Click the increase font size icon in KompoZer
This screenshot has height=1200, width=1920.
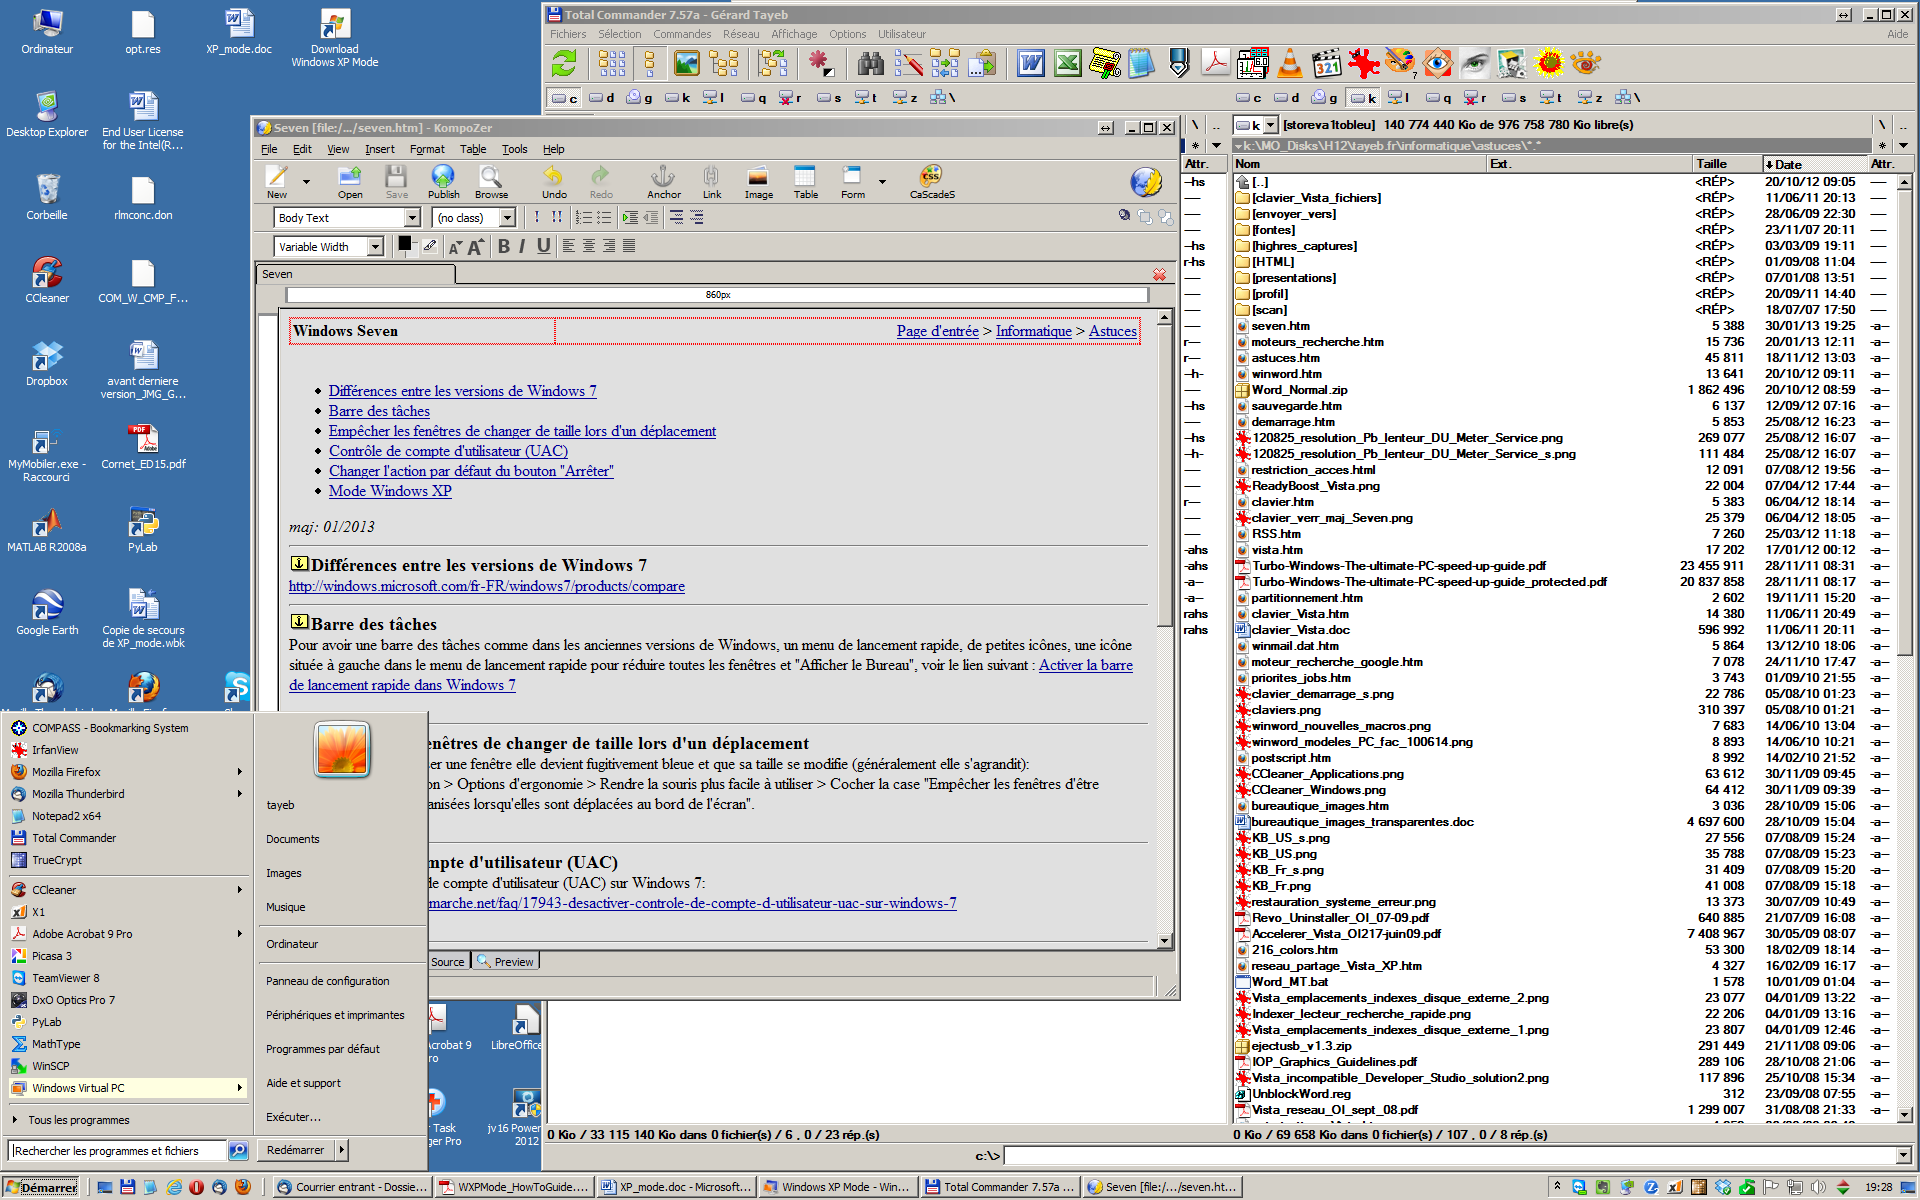point(476,247)
